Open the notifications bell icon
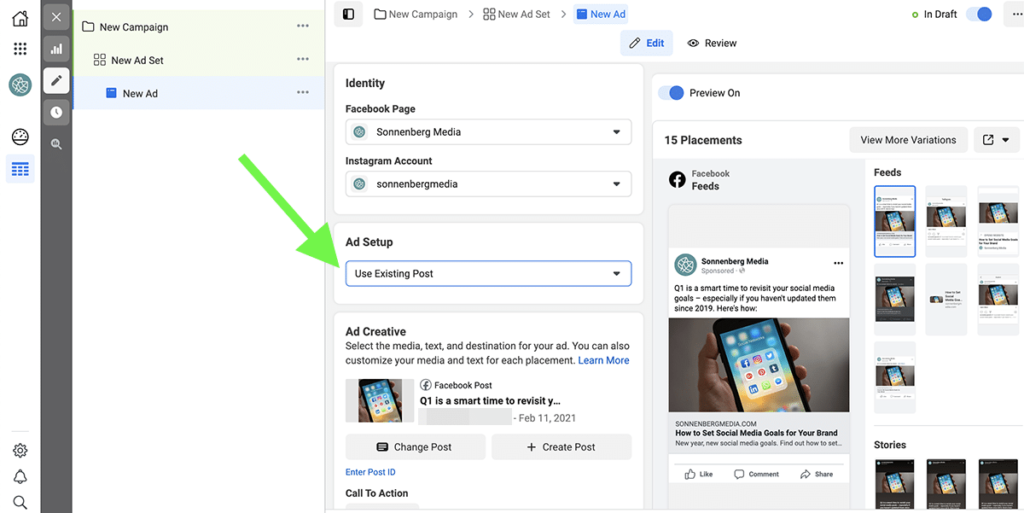The image size is (1024, 513). pyautogui.click(x=20, y=477)
